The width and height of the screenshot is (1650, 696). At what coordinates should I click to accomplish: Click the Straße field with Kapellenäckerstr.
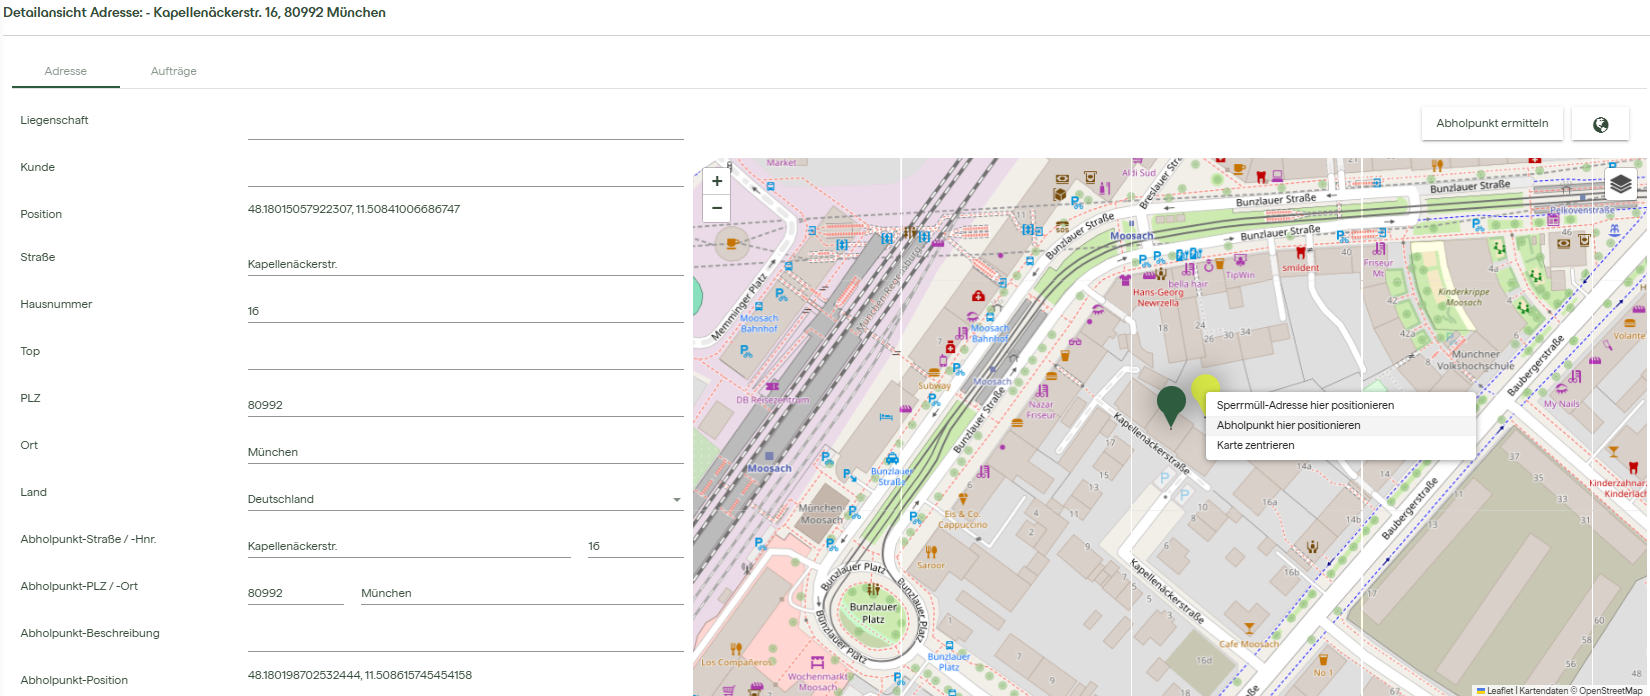[465, 265]
